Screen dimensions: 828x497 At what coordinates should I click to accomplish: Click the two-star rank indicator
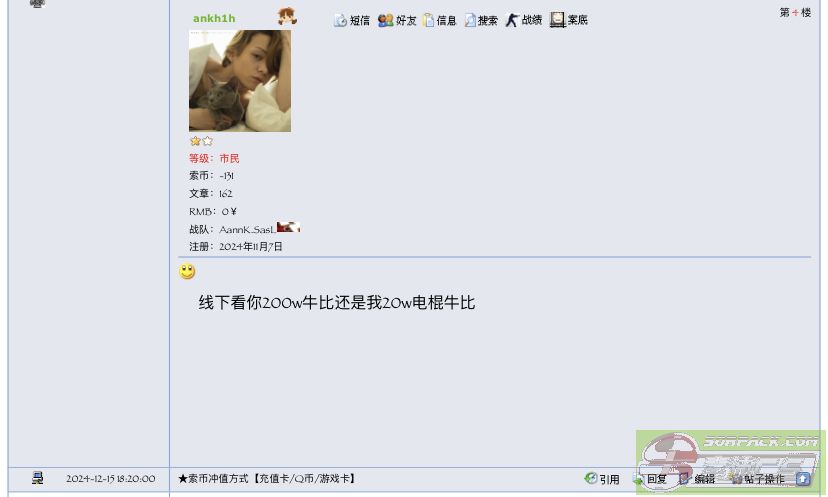[201, 141]
